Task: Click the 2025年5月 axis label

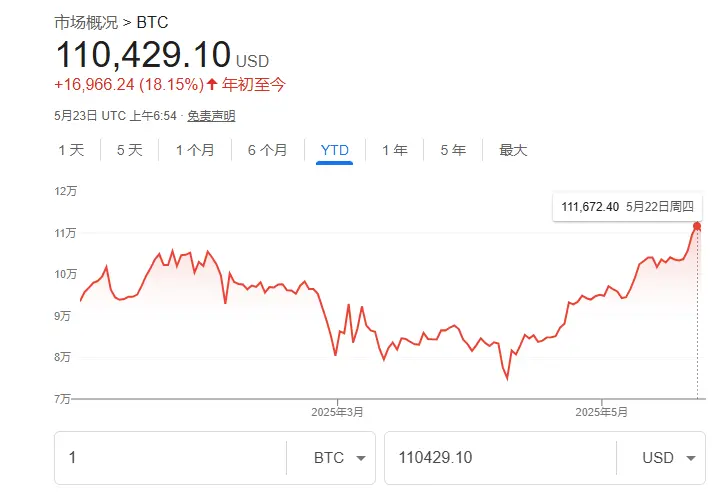Action: coord(604,412)
